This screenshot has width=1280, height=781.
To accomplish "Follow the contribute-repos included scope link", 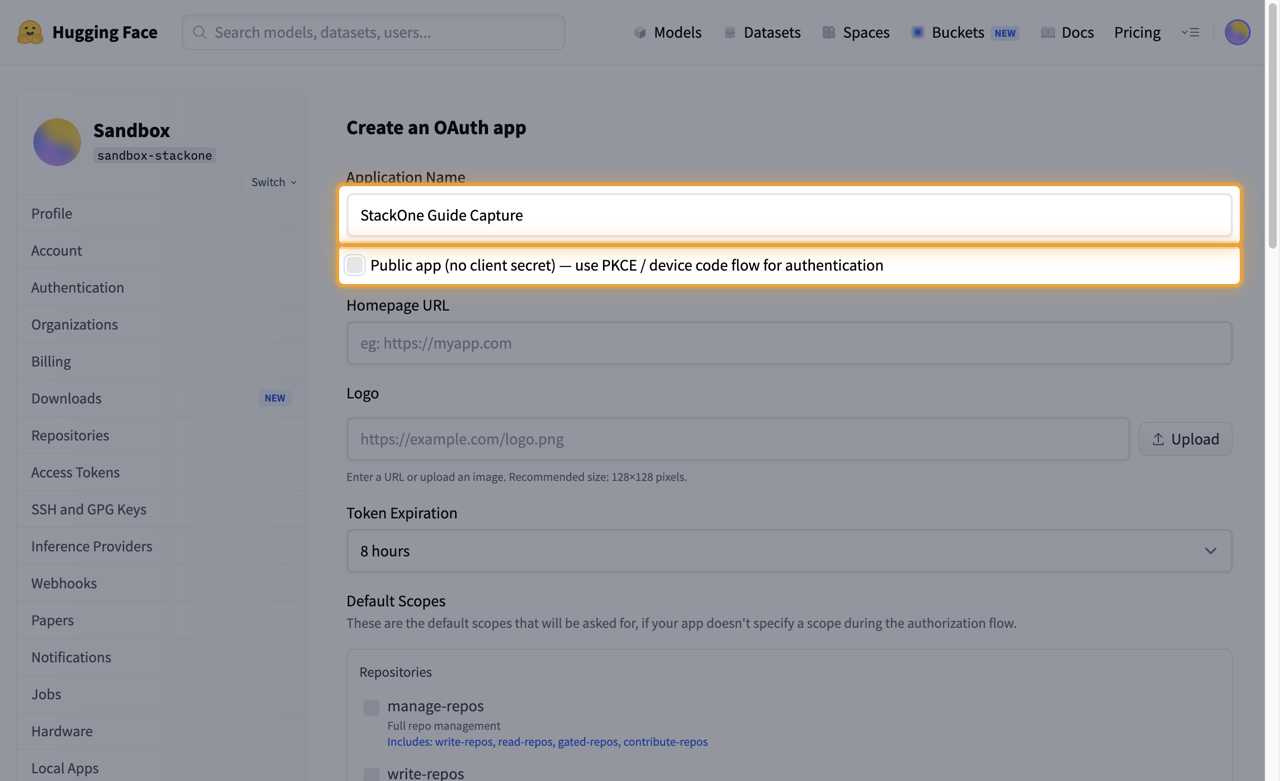I will (x=665, y=742).
